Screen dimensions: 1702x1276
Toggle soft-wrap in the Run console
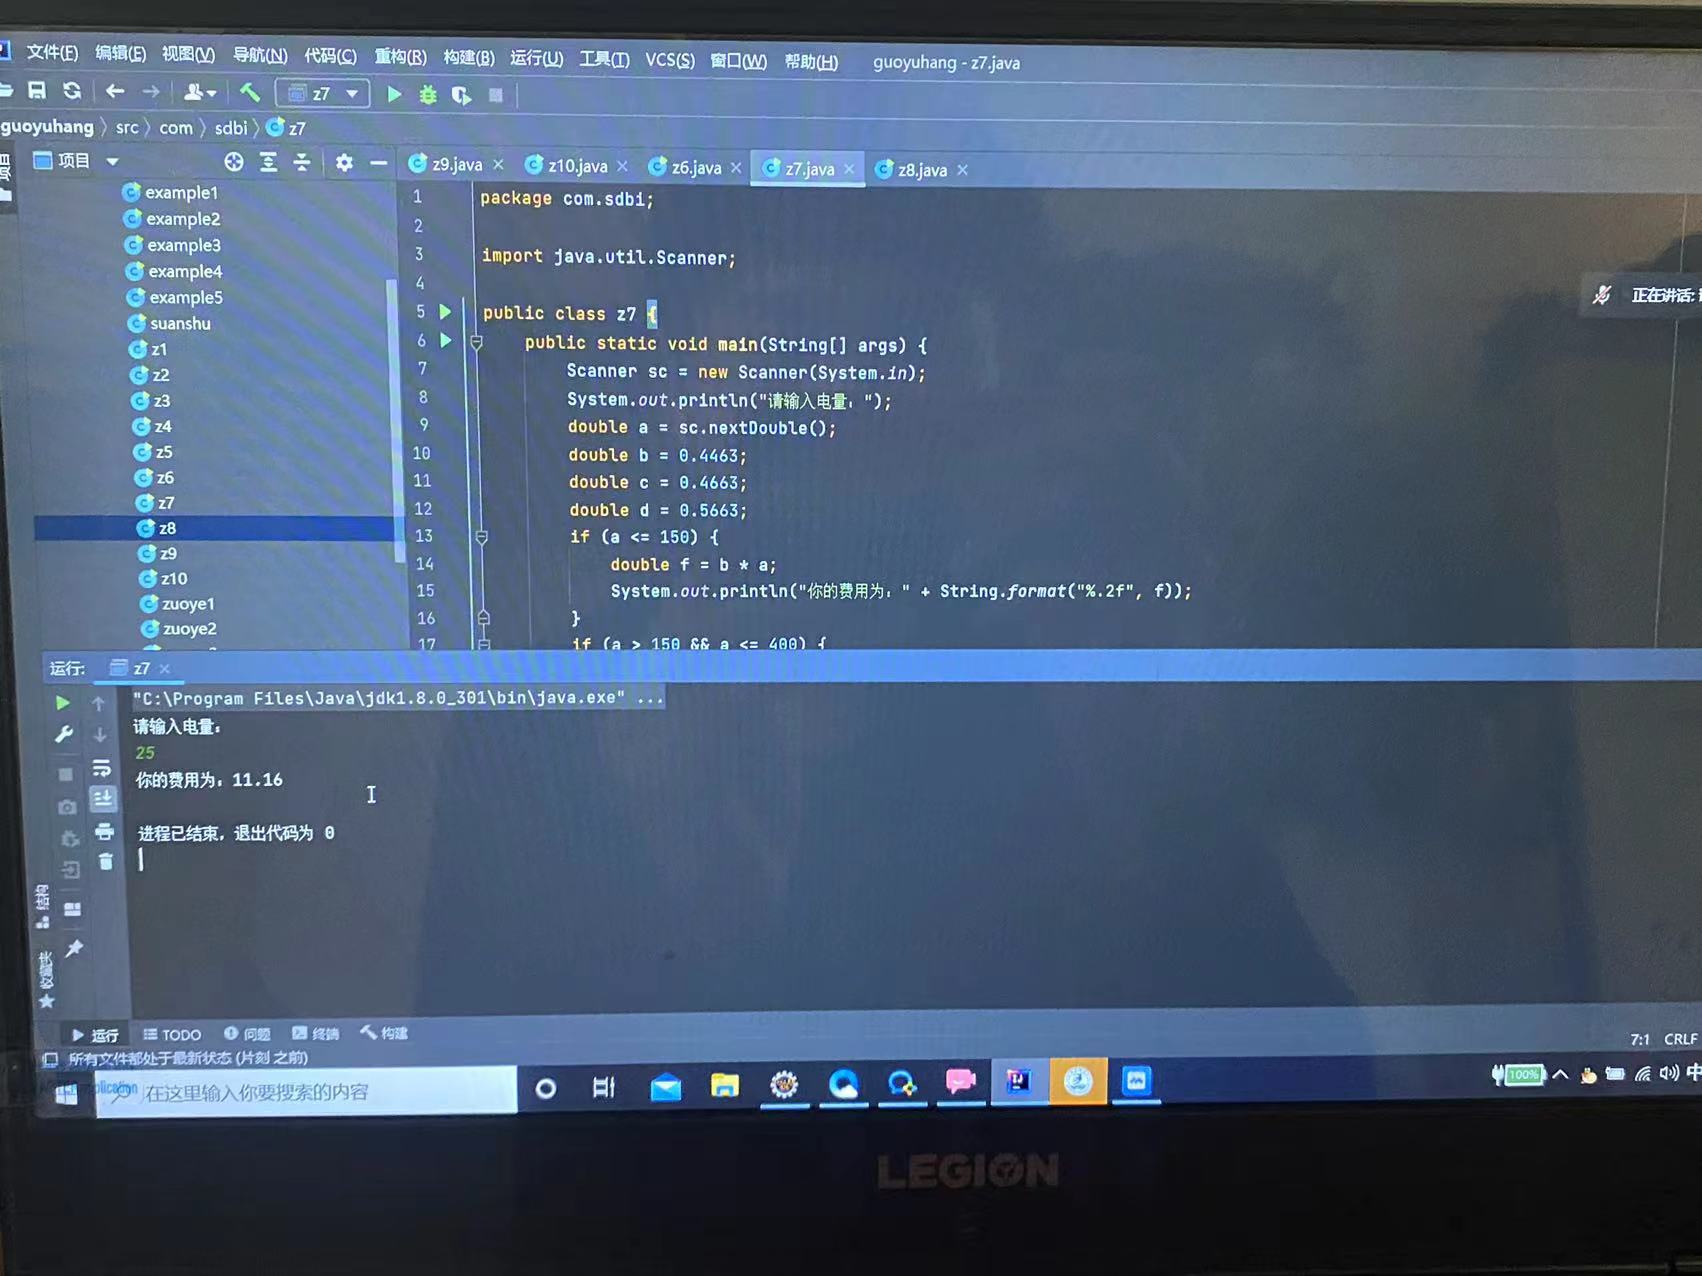pyautogui.click(x=102, y=768)
